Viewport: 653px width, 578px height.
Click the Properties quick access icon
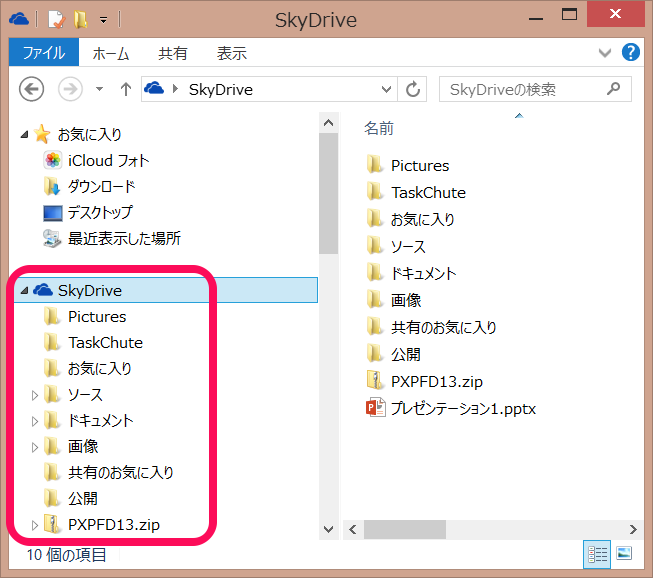(56, 20)
